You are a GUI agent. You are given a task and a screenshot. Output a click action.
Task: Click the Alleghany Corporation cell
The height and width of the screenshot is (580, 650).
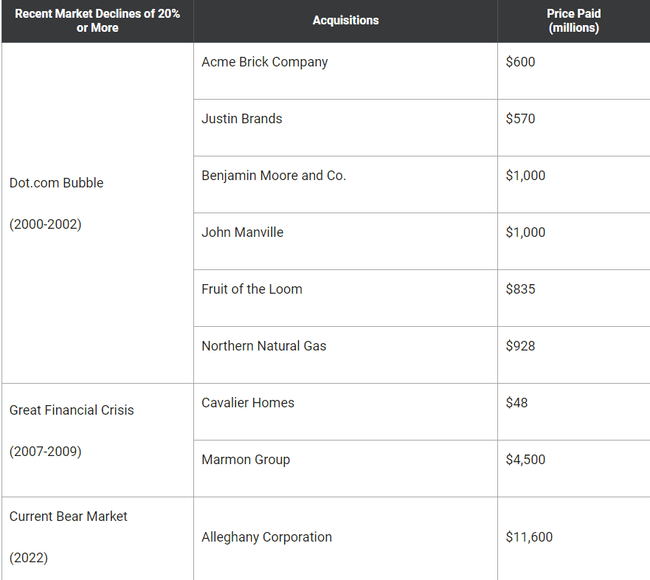tap(266, 537)
